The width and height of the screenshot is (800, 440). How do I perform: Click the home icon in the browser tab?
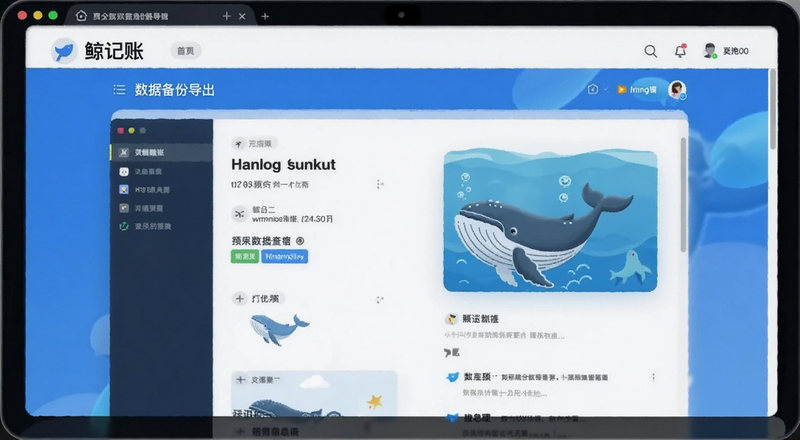(81, 16)
